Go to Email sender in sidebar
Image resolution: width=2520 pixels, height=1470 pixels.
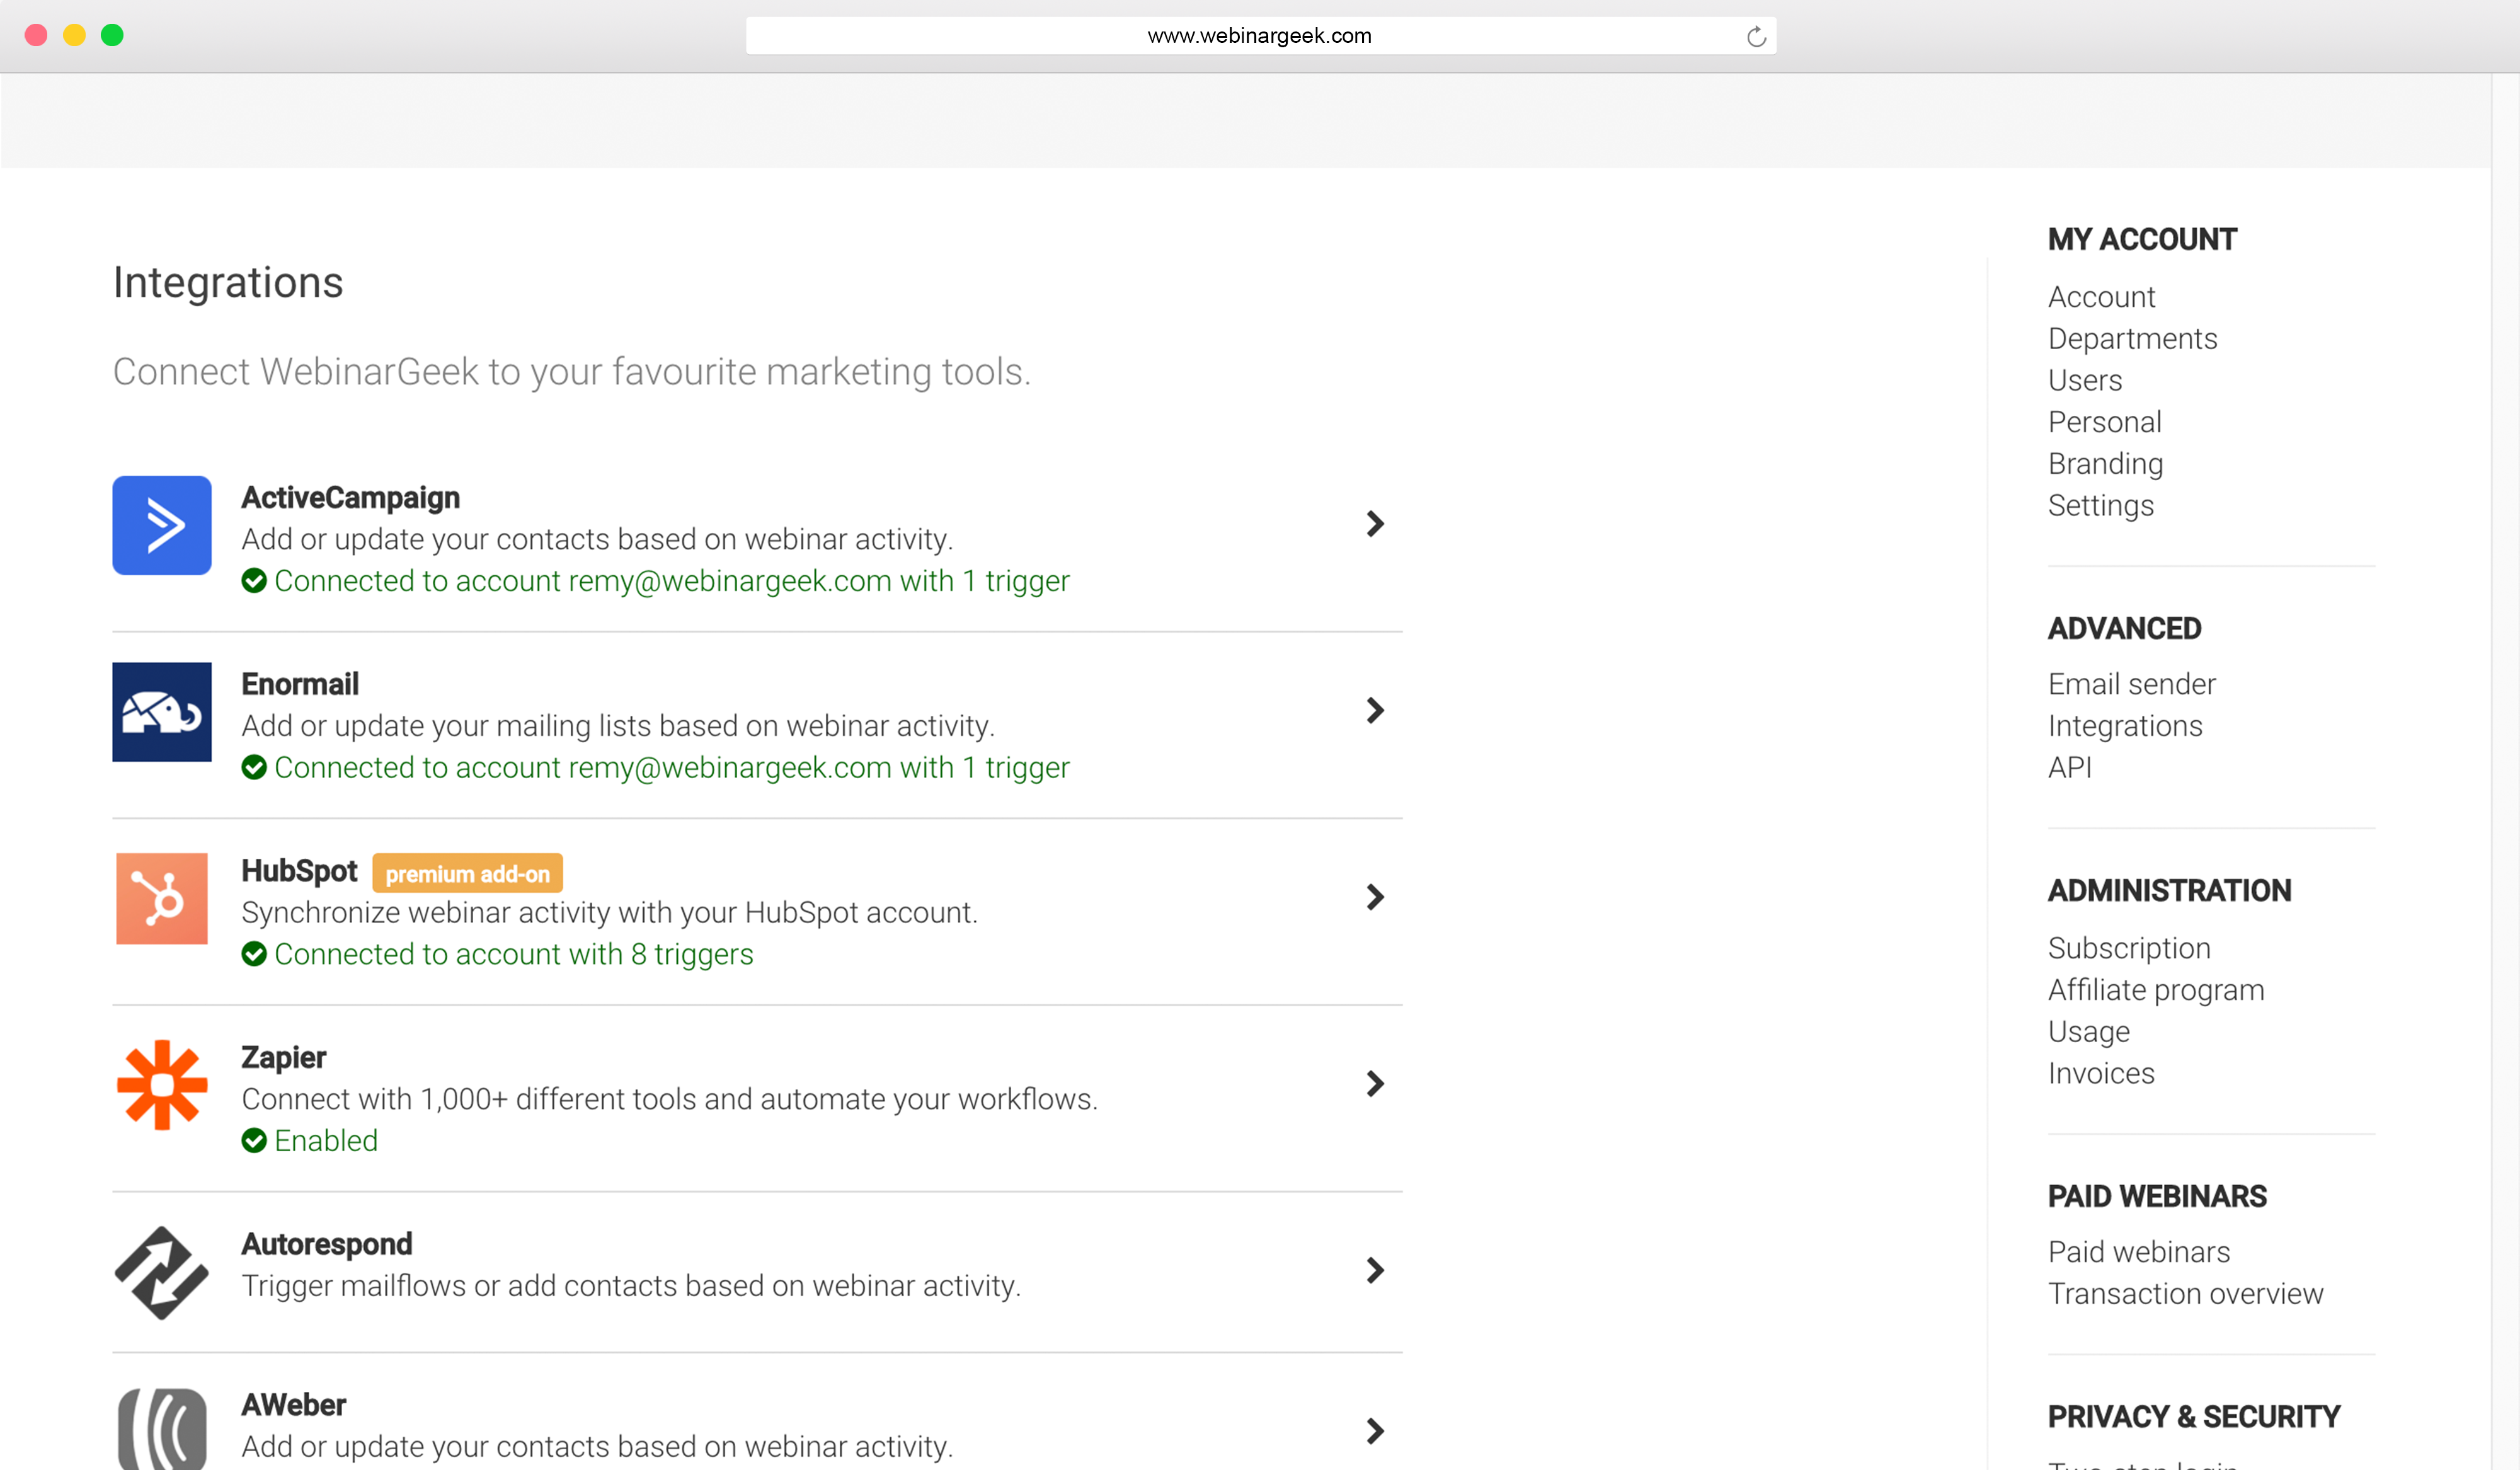coord(2131,684)
